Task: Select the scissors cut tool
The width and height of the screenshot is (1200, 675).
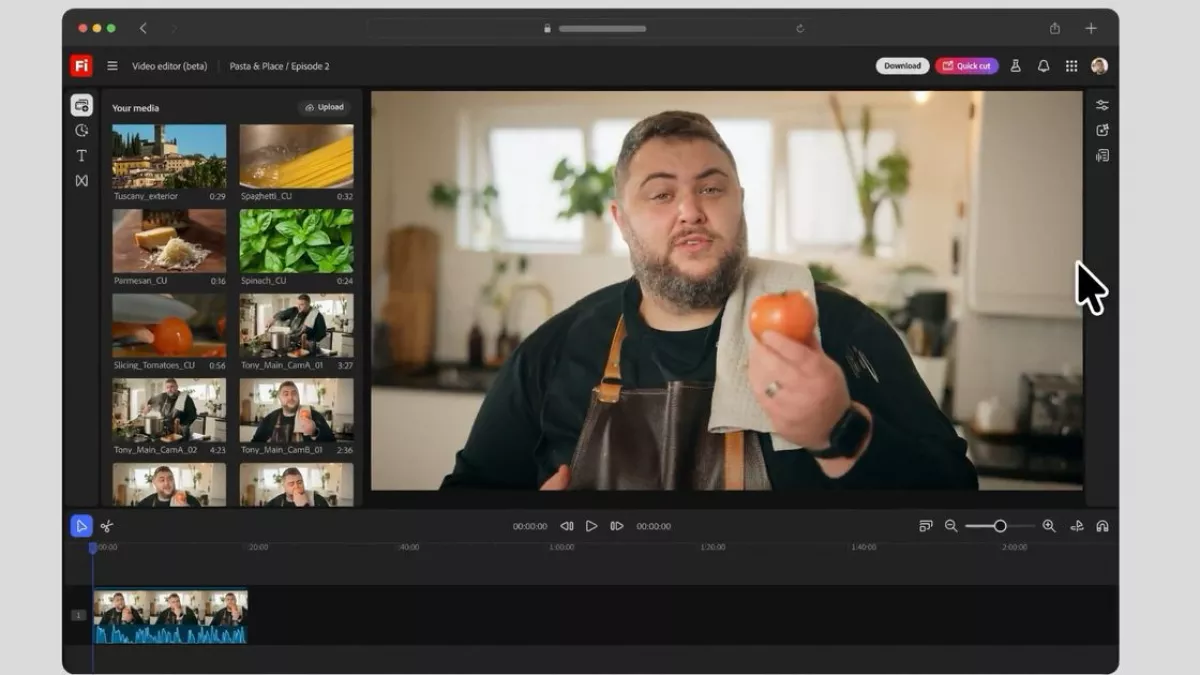Action: [x=107, y=526]
